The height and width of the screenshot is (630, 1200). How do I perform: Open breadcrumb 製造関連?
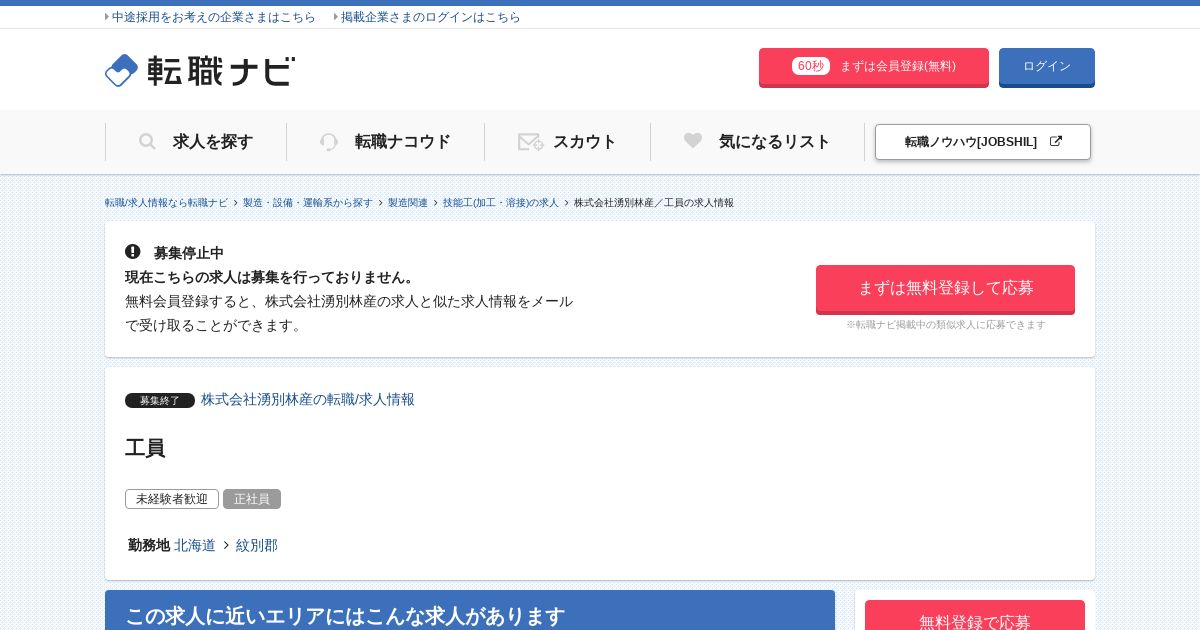(408, 203)
